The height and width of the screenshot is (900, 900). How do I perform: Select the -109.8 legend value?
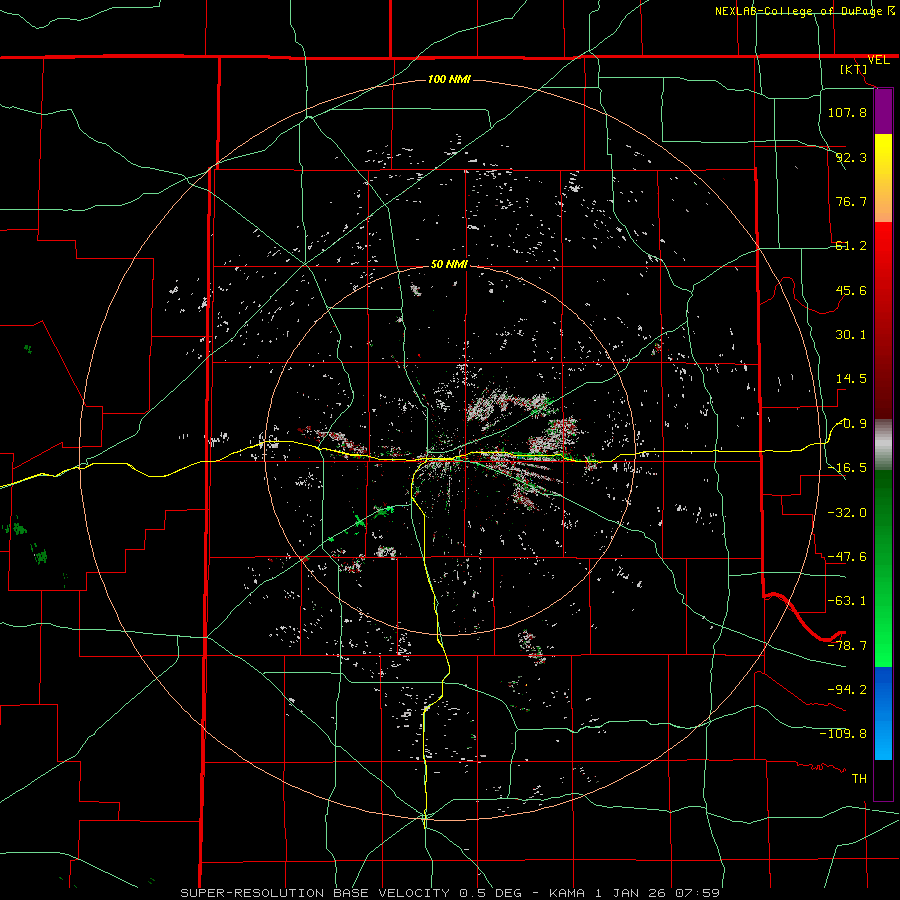[x=843, y=734]
